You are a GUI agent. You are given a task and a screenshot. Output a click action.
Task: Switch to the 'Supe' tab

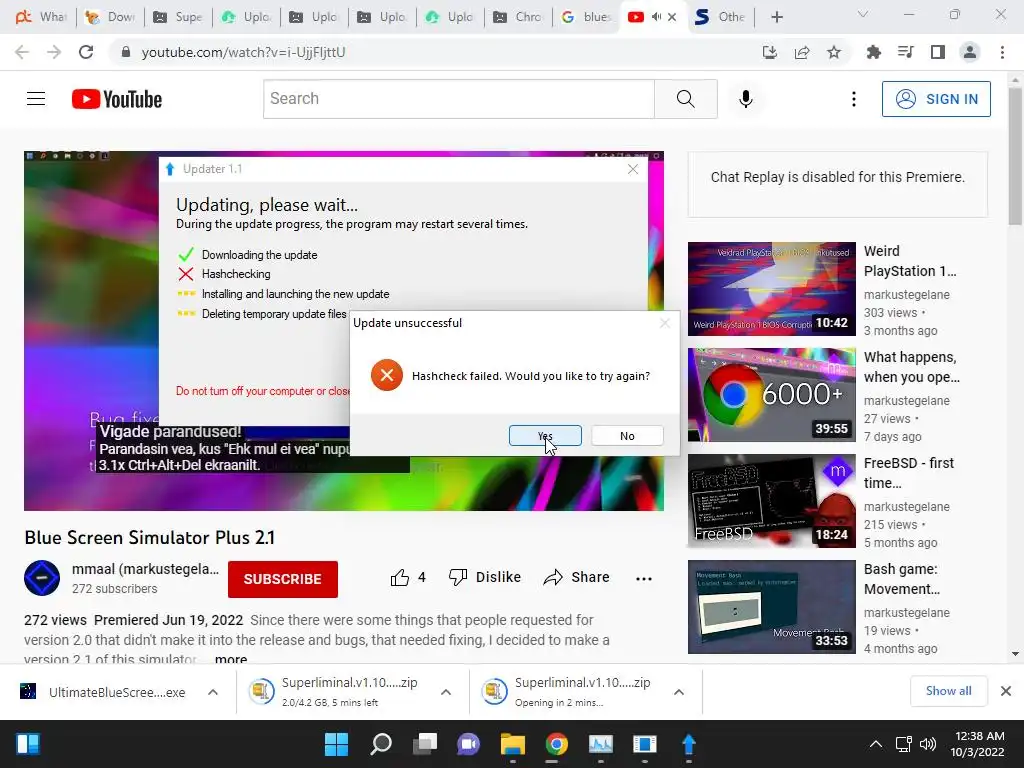pos(178,17)
